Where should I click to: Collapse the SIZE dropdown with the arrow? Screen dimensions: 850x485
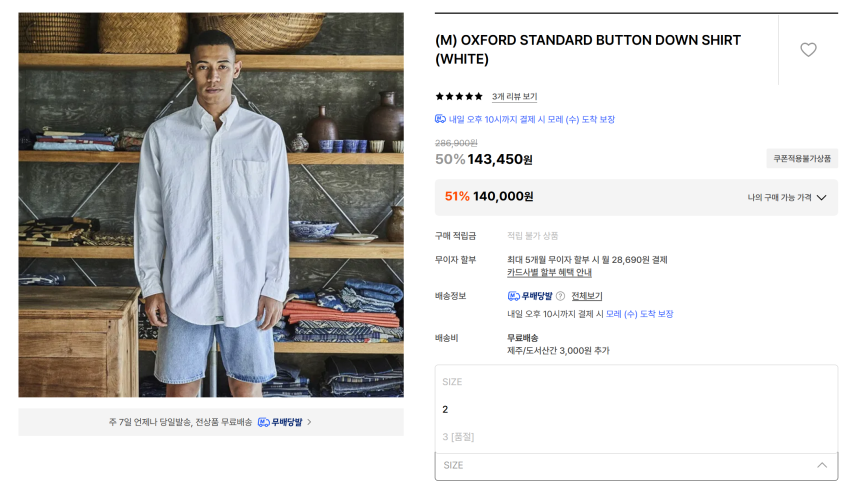click(x=822, y=465)
